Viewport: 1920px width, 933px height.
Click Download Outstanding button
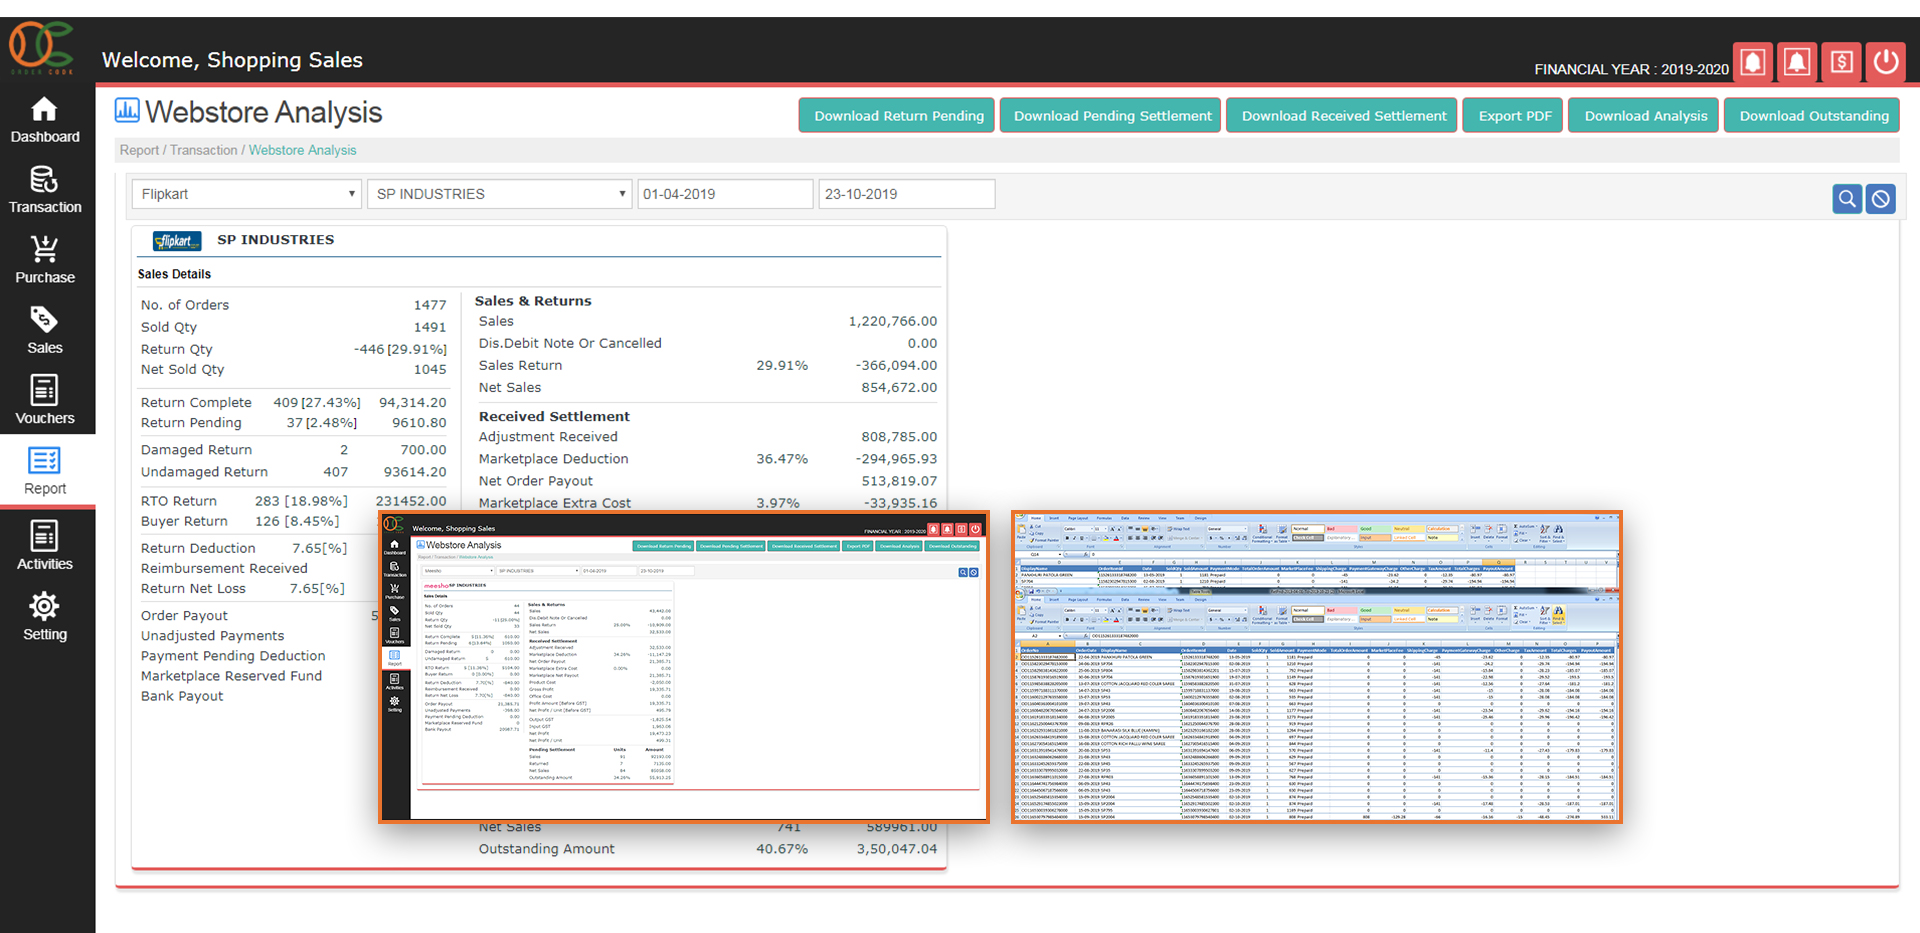[1813, 116]
